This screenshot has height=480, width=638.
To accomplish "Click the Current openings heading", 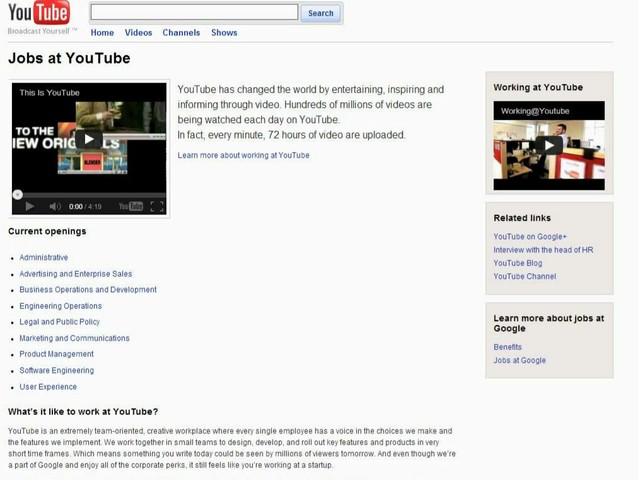I will click(47, 231).
